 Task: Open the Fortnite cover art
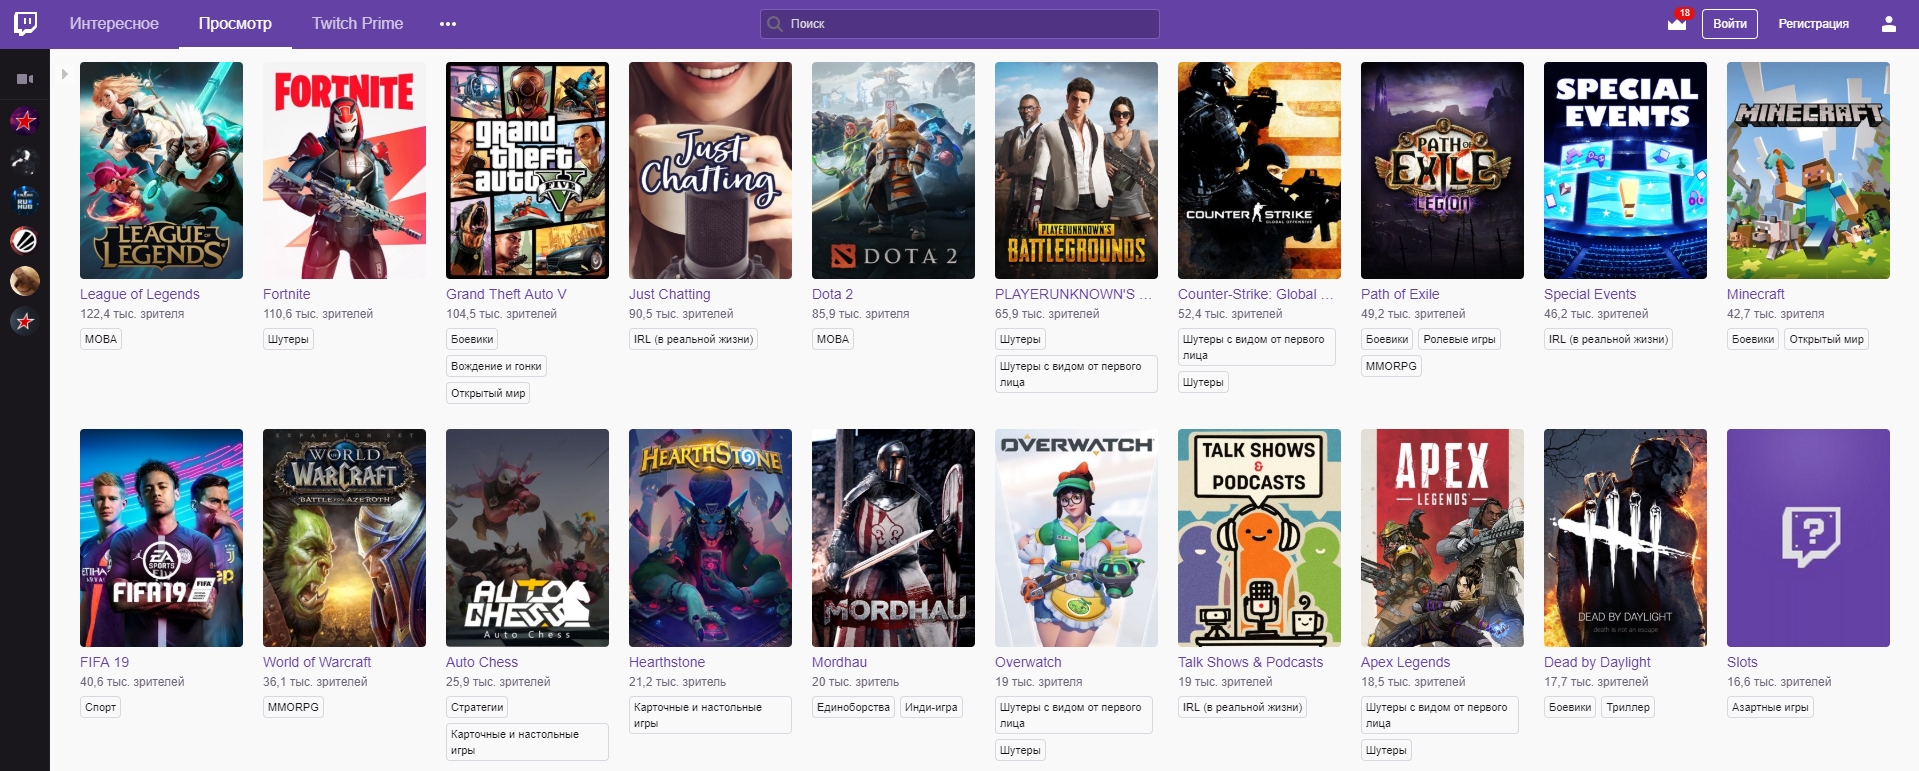(x=344, y=171)
